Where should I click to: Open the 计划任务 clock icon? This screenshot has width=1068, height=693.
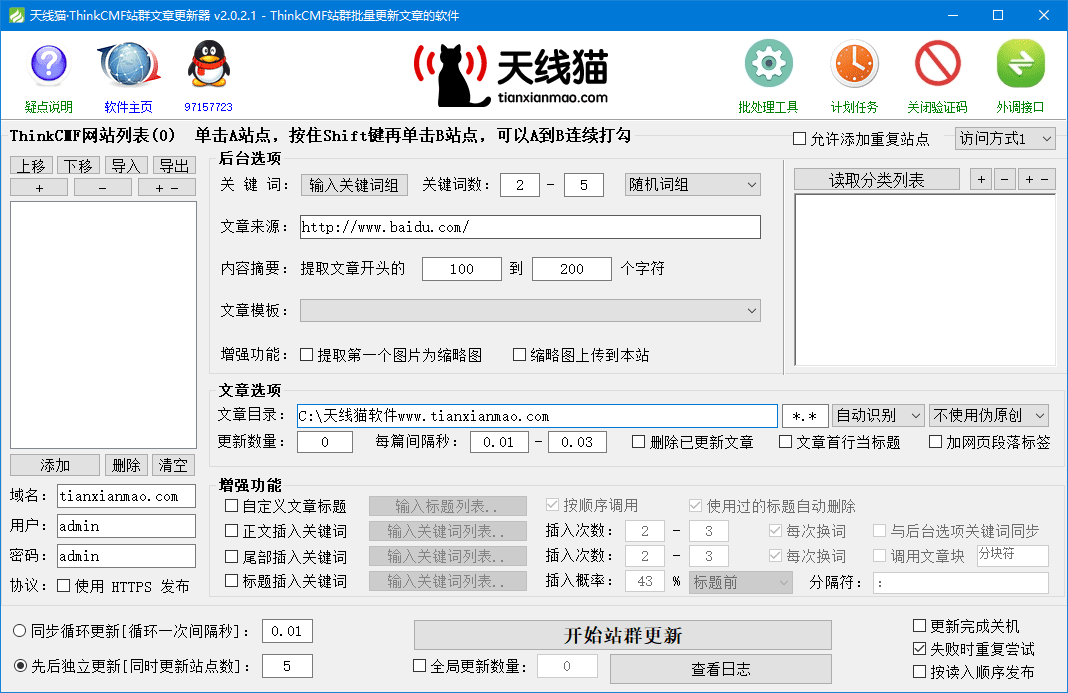coord(854,64)
